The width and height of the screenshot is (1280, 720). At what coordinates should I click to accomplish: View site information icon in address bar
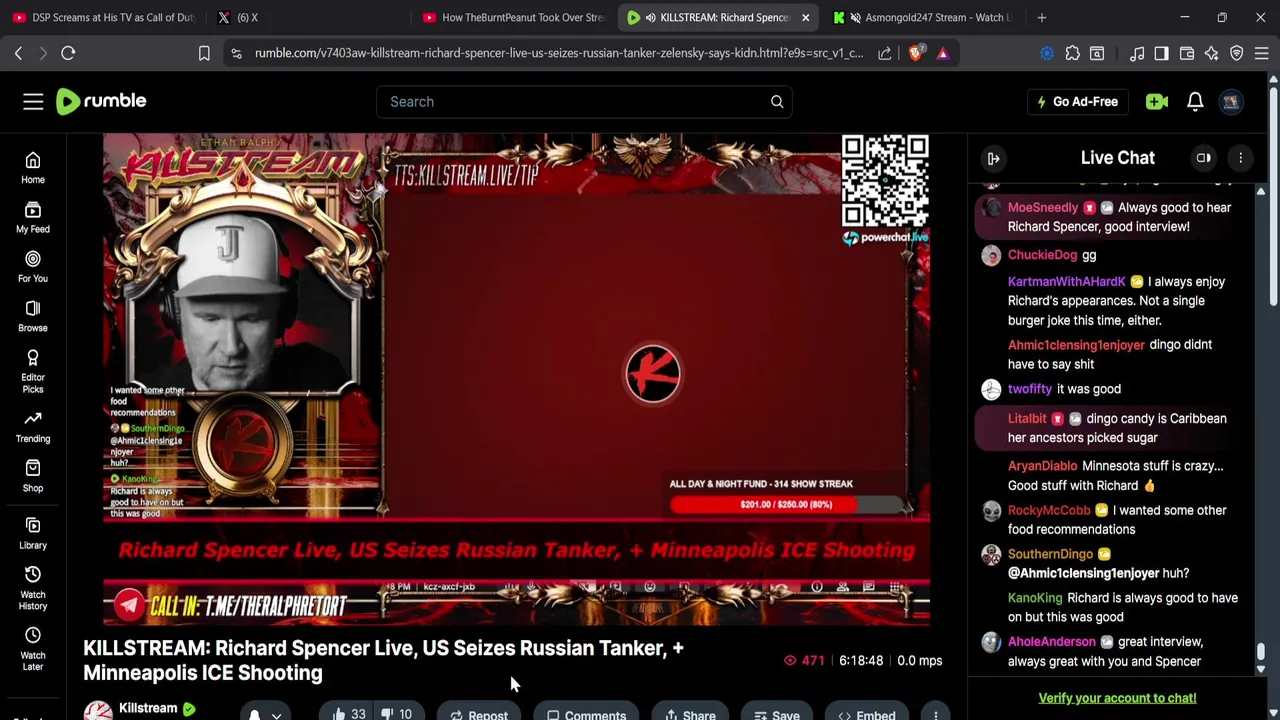(x=236, y=53)
